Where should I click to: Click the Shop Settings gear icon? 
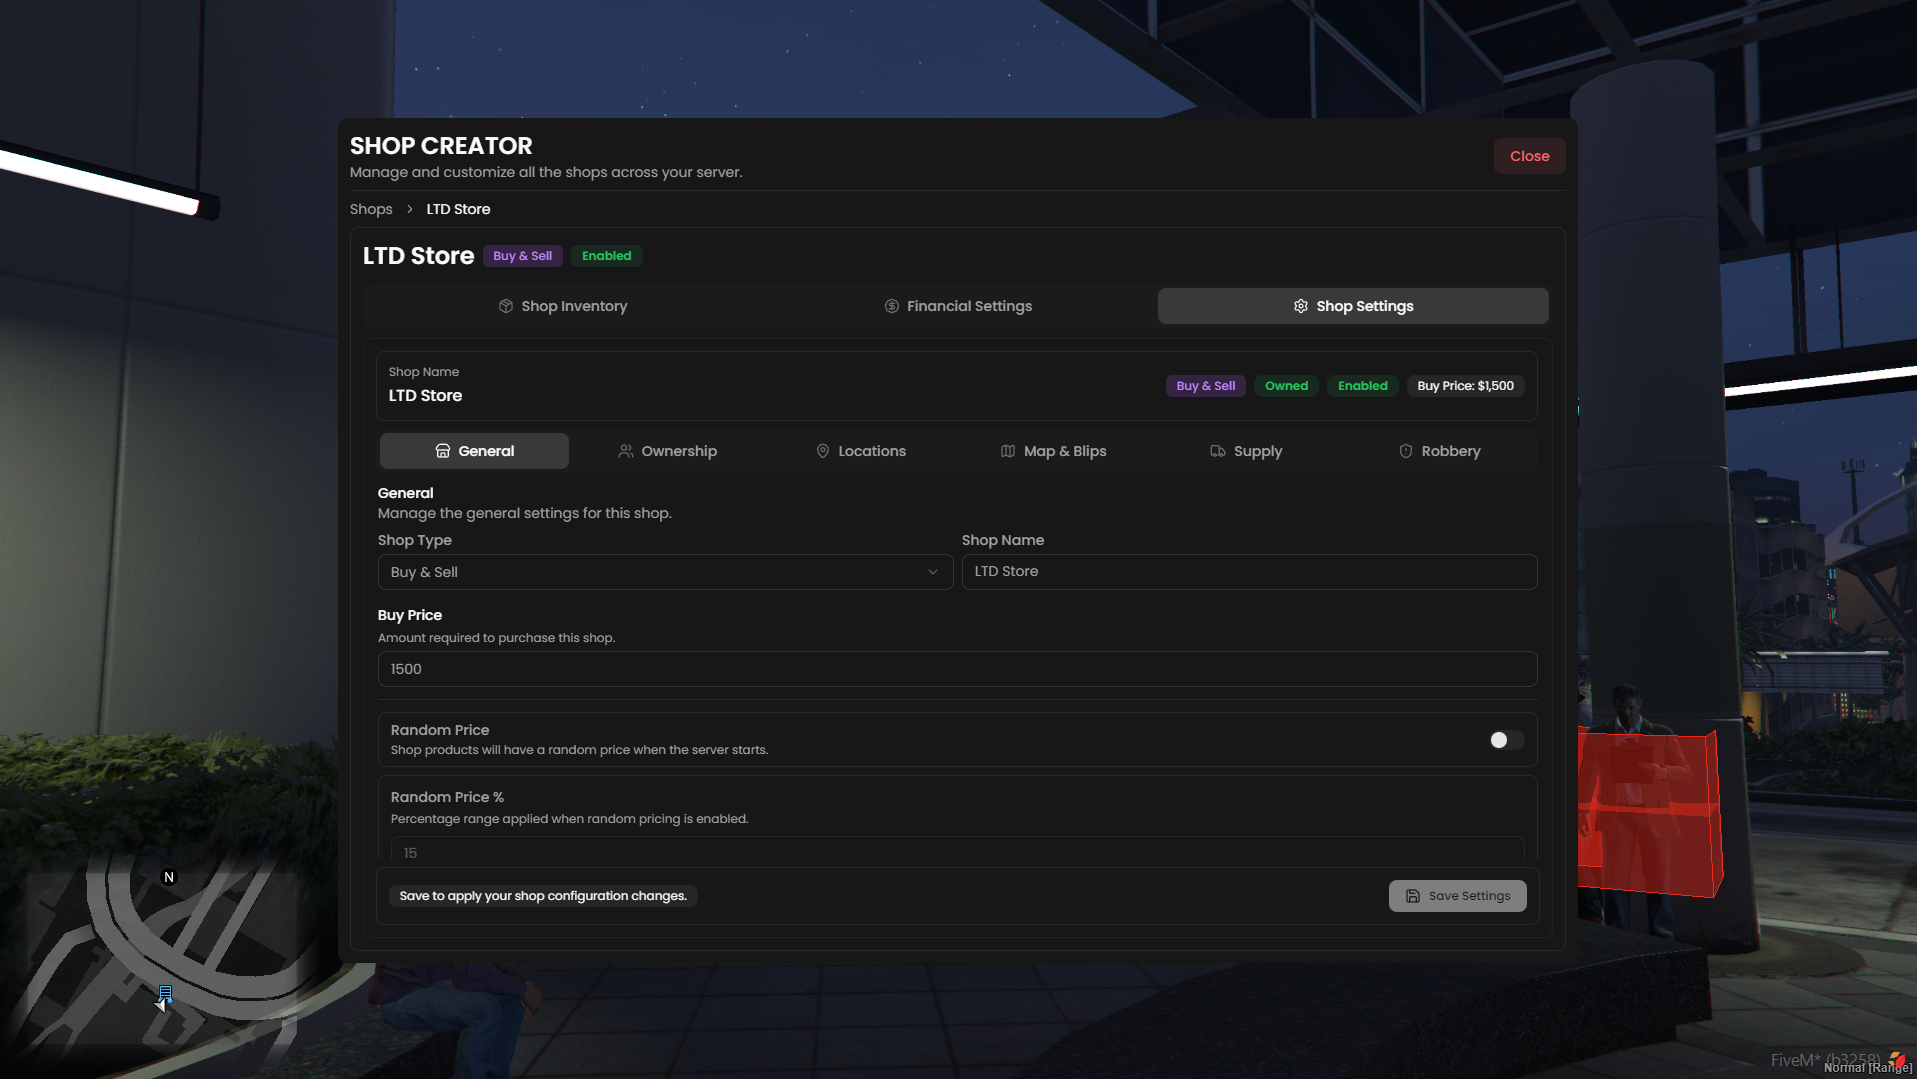pyautogui.click(x=1301, y=306)
